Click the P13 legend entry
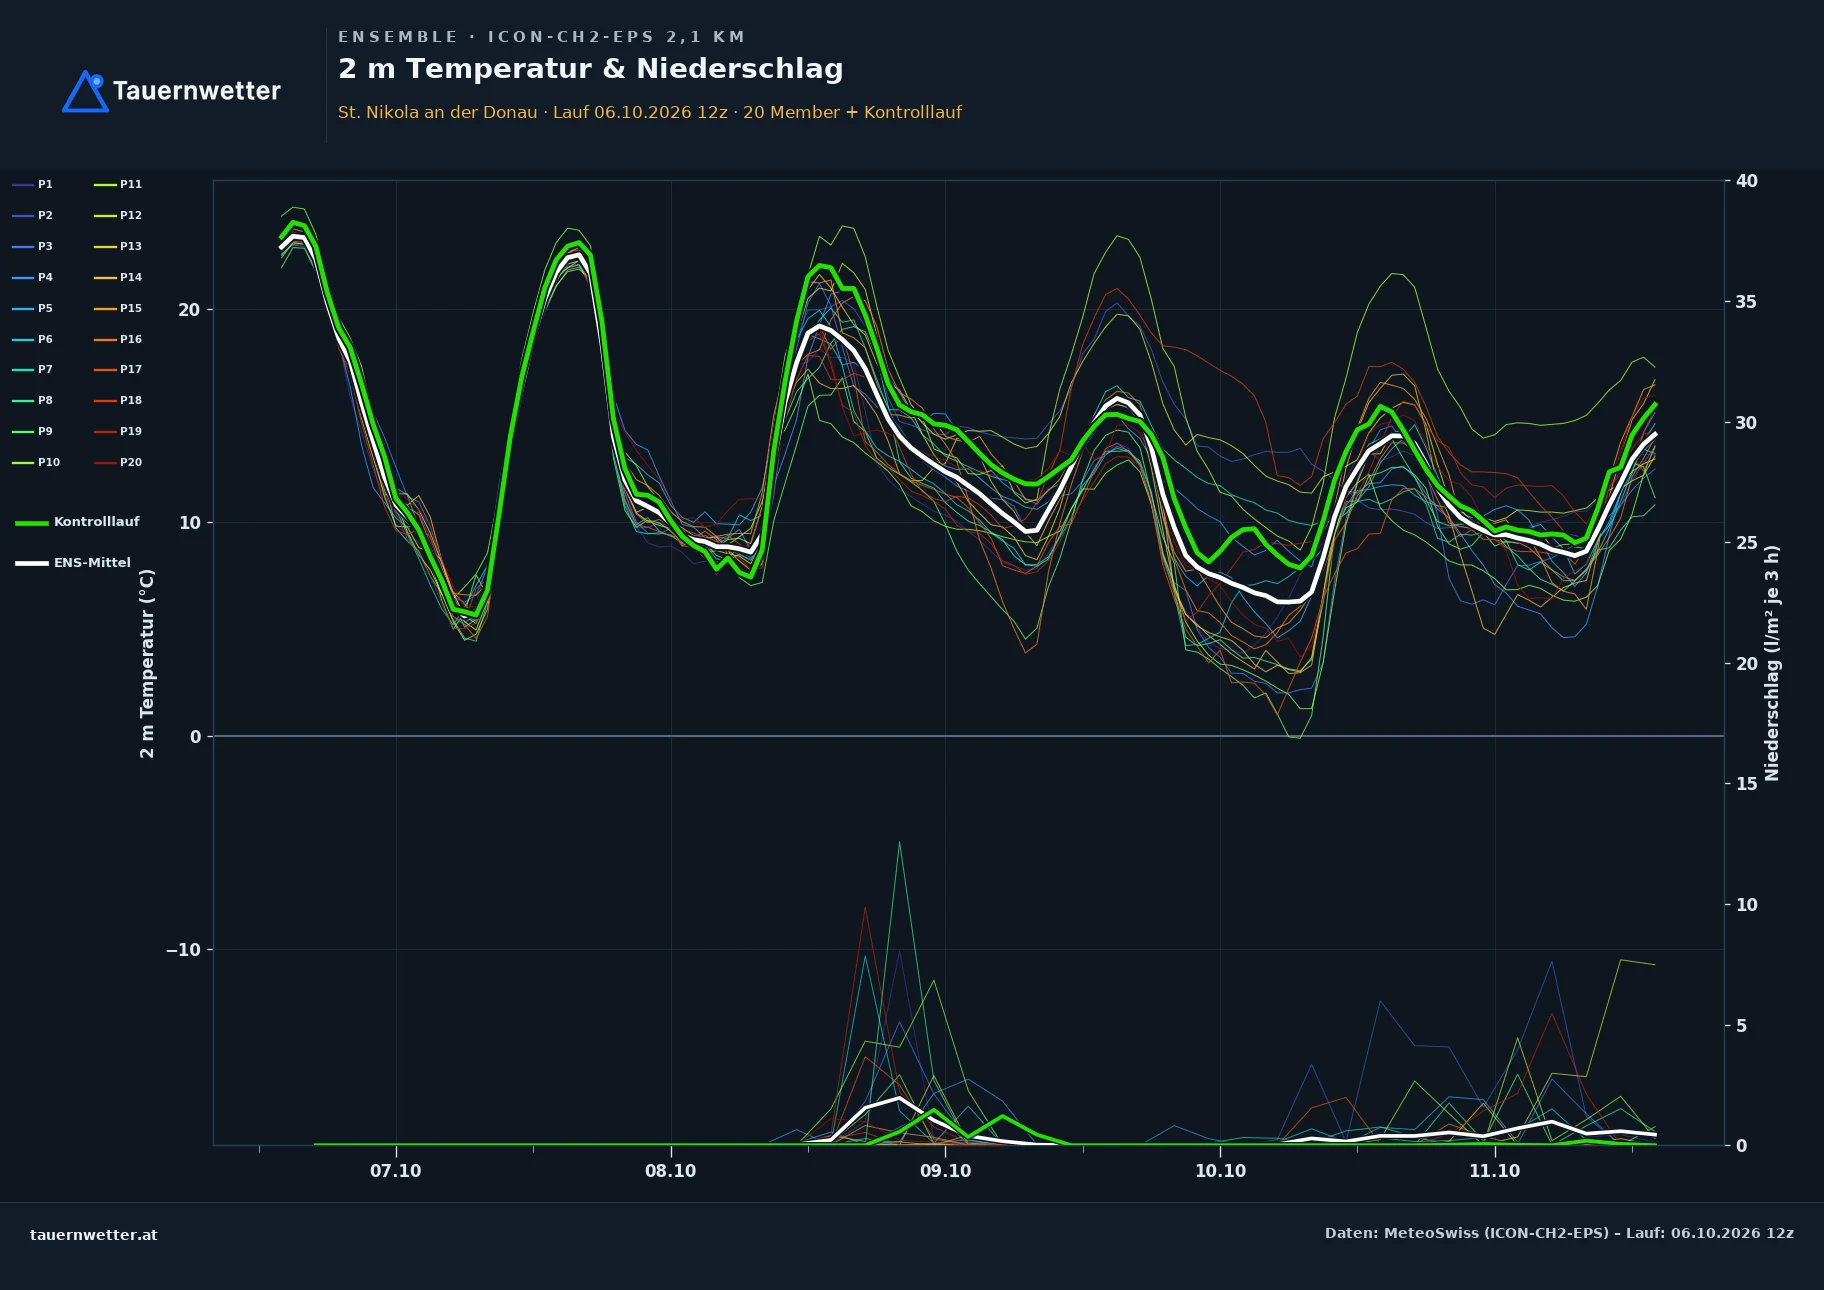This screenshot has height=1290, width=1824. (118, 246)
